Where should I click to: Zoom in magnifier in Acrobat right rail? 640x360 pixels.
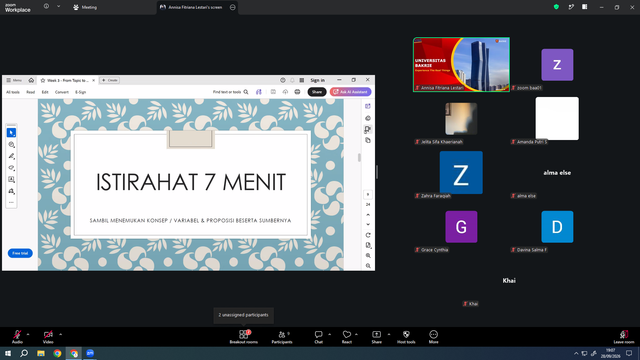click(x=368, y=256)
